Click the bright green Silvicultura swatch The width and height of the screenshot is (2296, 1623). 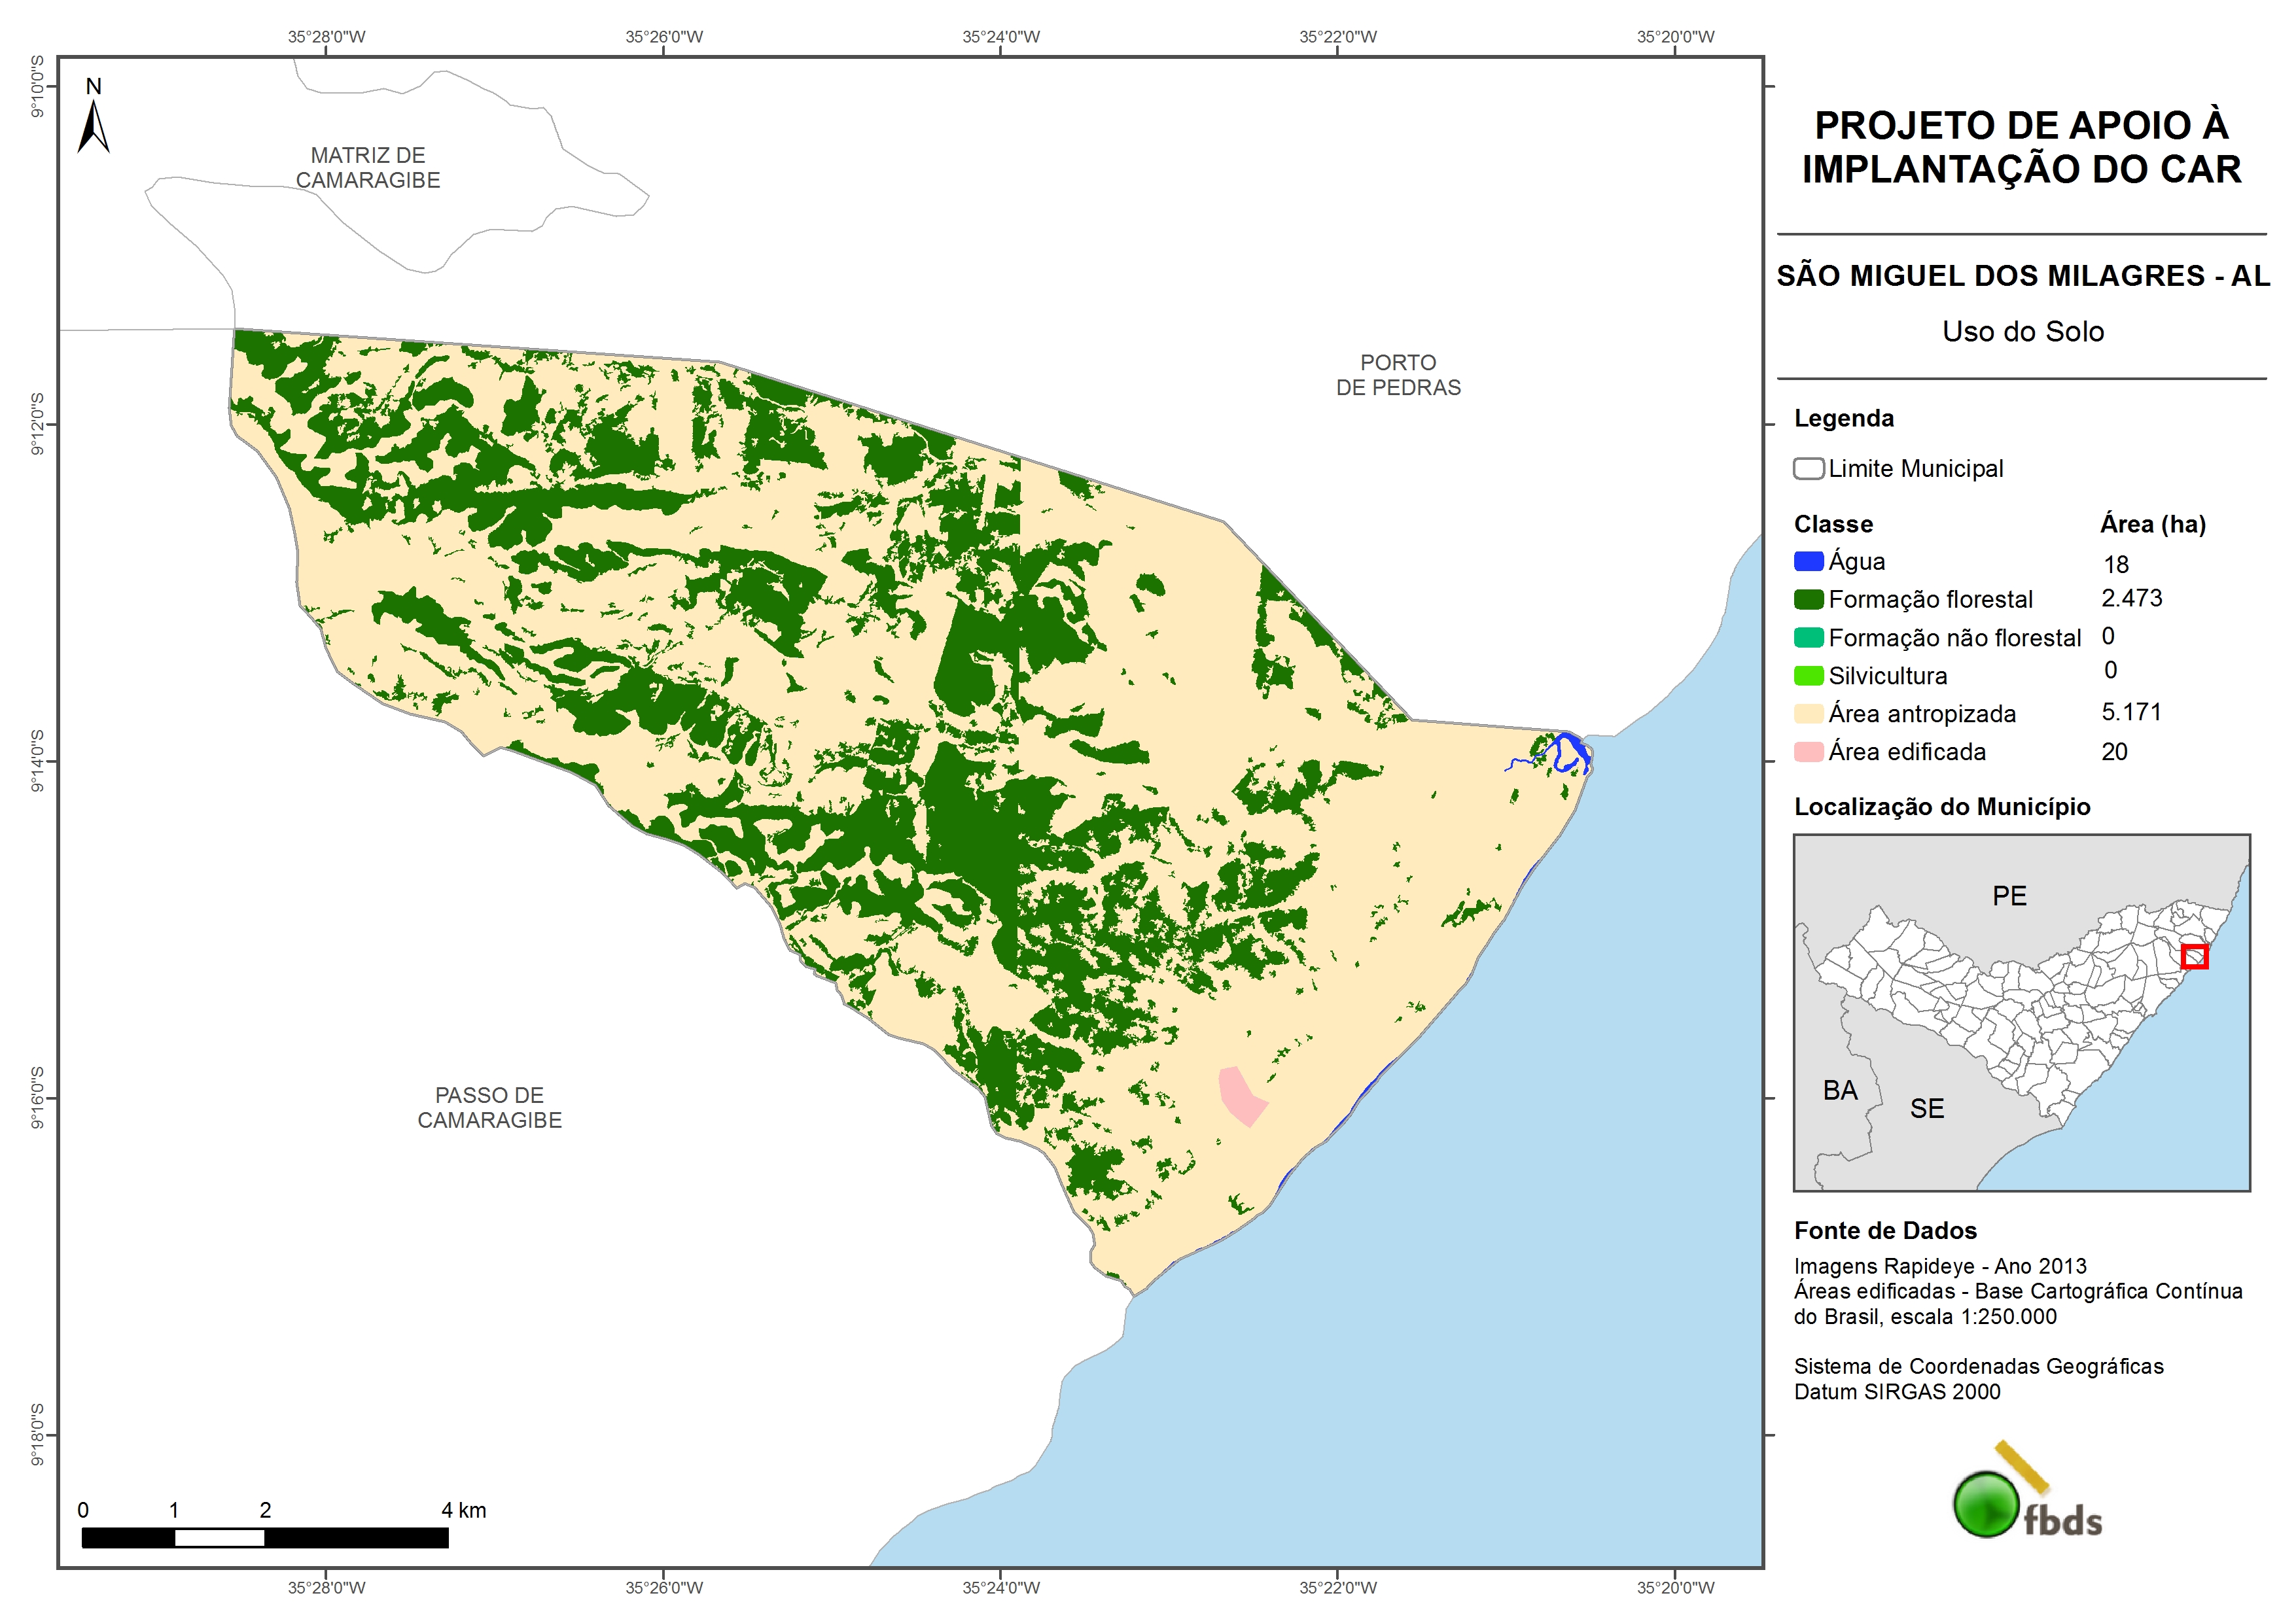[1808, 676]
